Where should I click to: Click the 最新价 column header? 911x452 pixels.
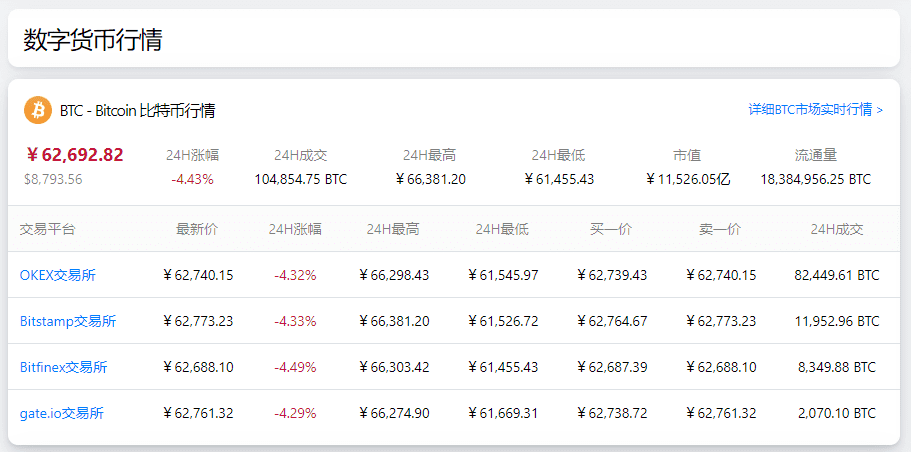197,229
